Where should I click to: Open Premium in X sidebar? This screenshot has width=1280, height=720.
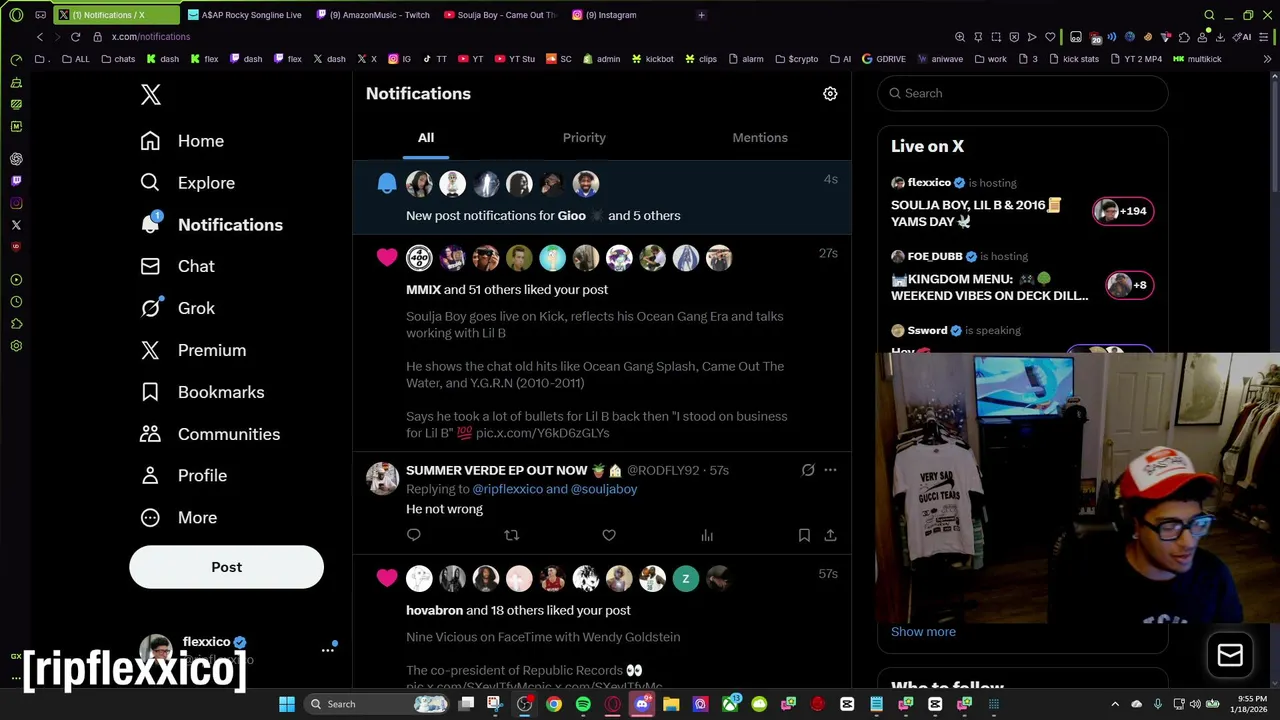pyautogui.click(x=193, y=350)
